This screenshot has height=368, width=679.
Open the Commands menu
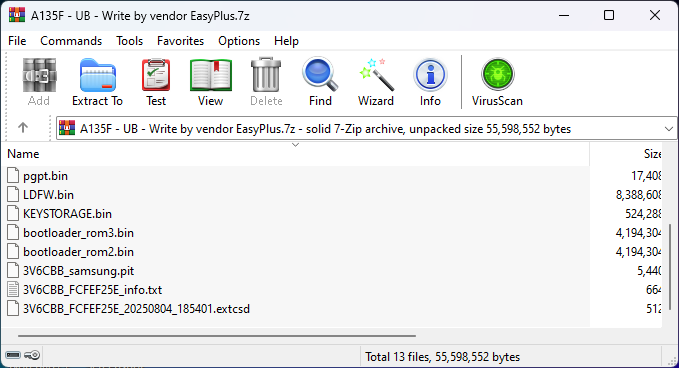click(x=71, y=41)
